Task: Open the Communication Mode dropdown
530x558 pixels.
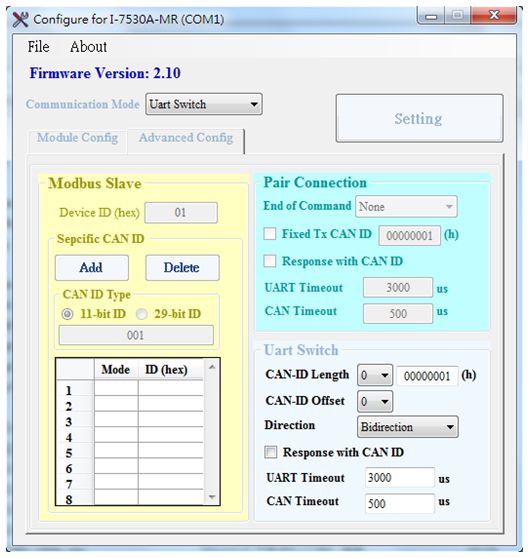Action: tap(204, 104)
